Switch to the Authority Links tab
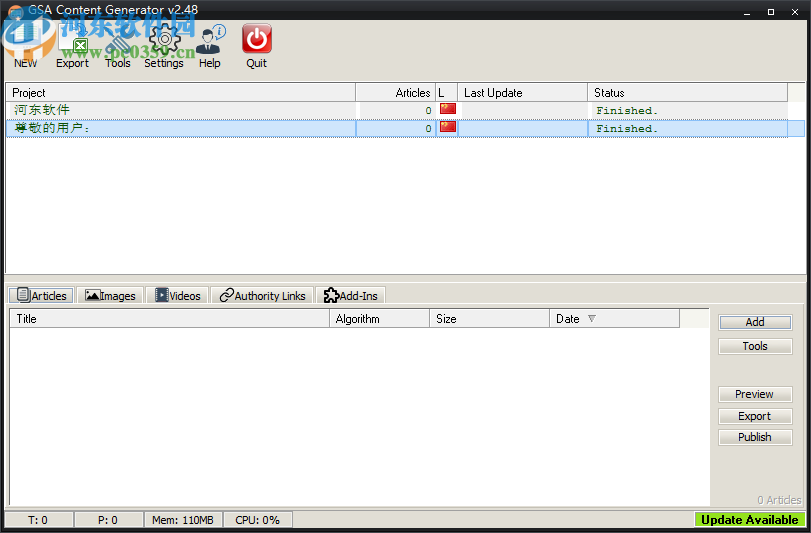Image resolution: width=811 pixels, height=533 pixels. [263, 295]
